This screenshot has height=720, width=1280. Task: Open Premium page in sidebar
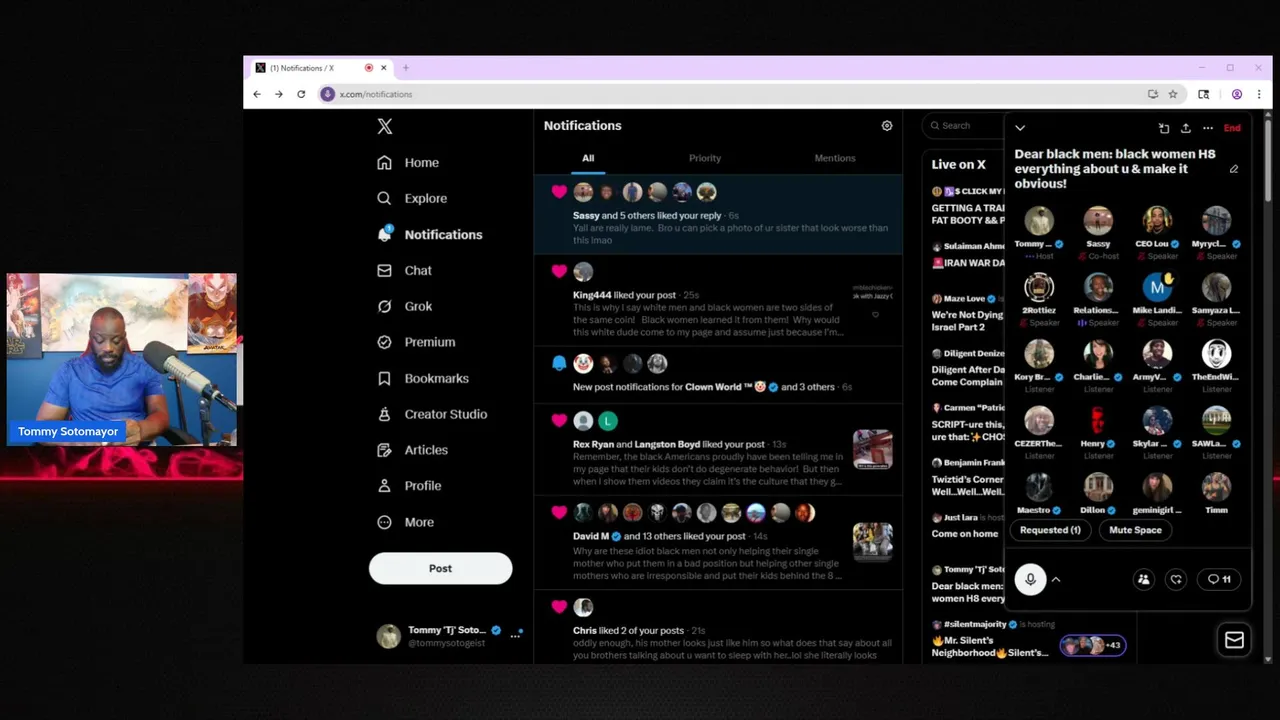[417, 342]
